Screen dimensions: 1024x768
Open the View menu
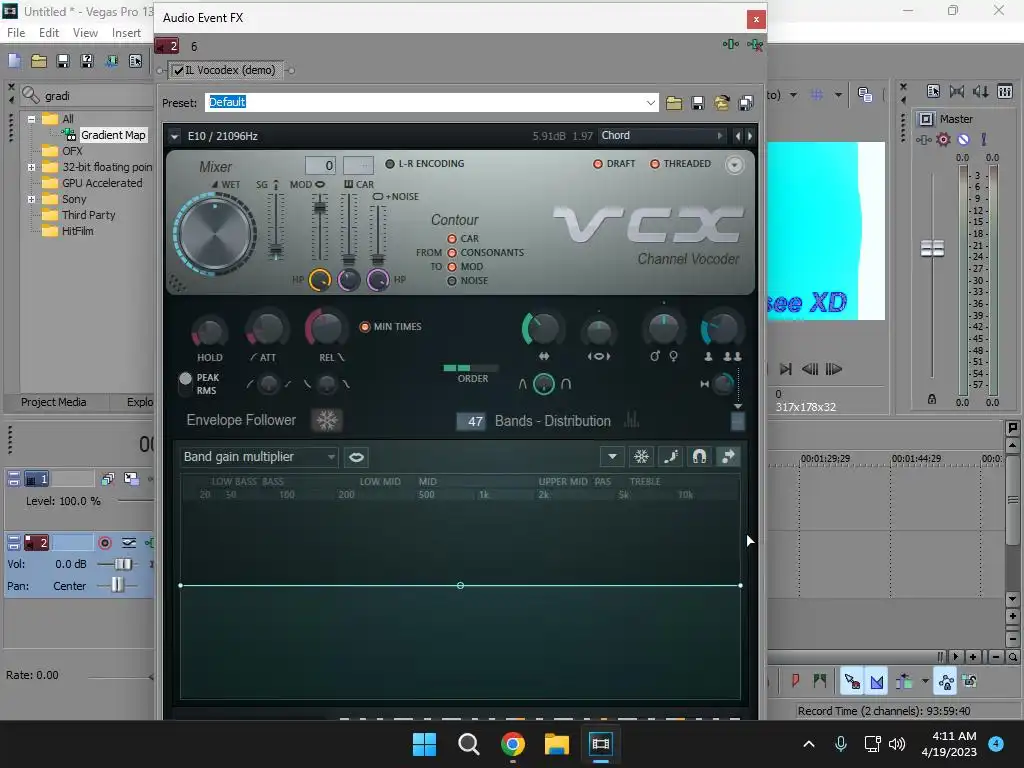click(x=86, y=33)
